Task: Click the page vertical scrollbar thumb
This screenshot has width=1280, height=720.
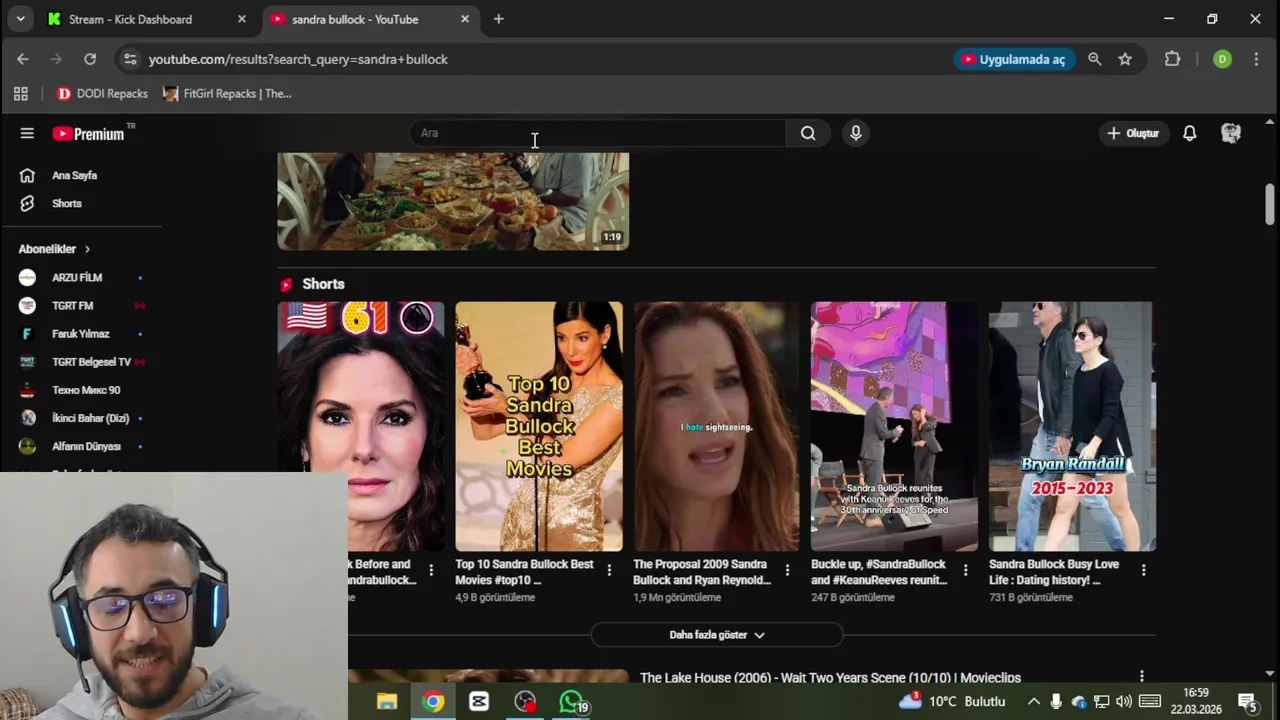Action: point(1270,205)
